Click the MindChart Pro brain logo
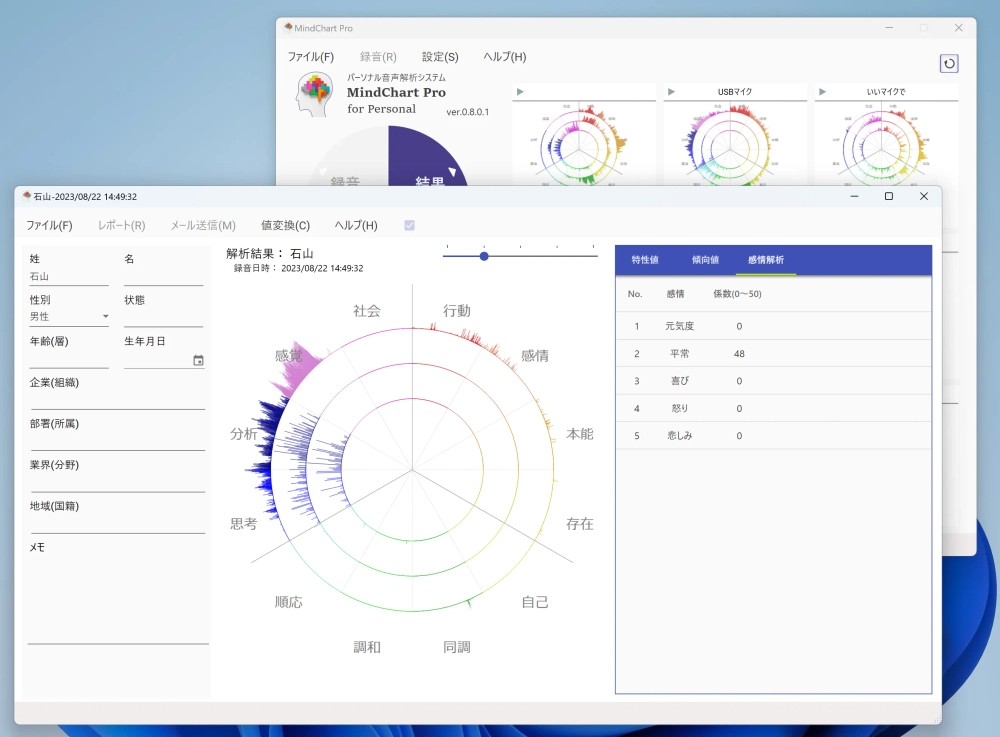This screenshot has width=1000, height=737. [x=316, y=93]
